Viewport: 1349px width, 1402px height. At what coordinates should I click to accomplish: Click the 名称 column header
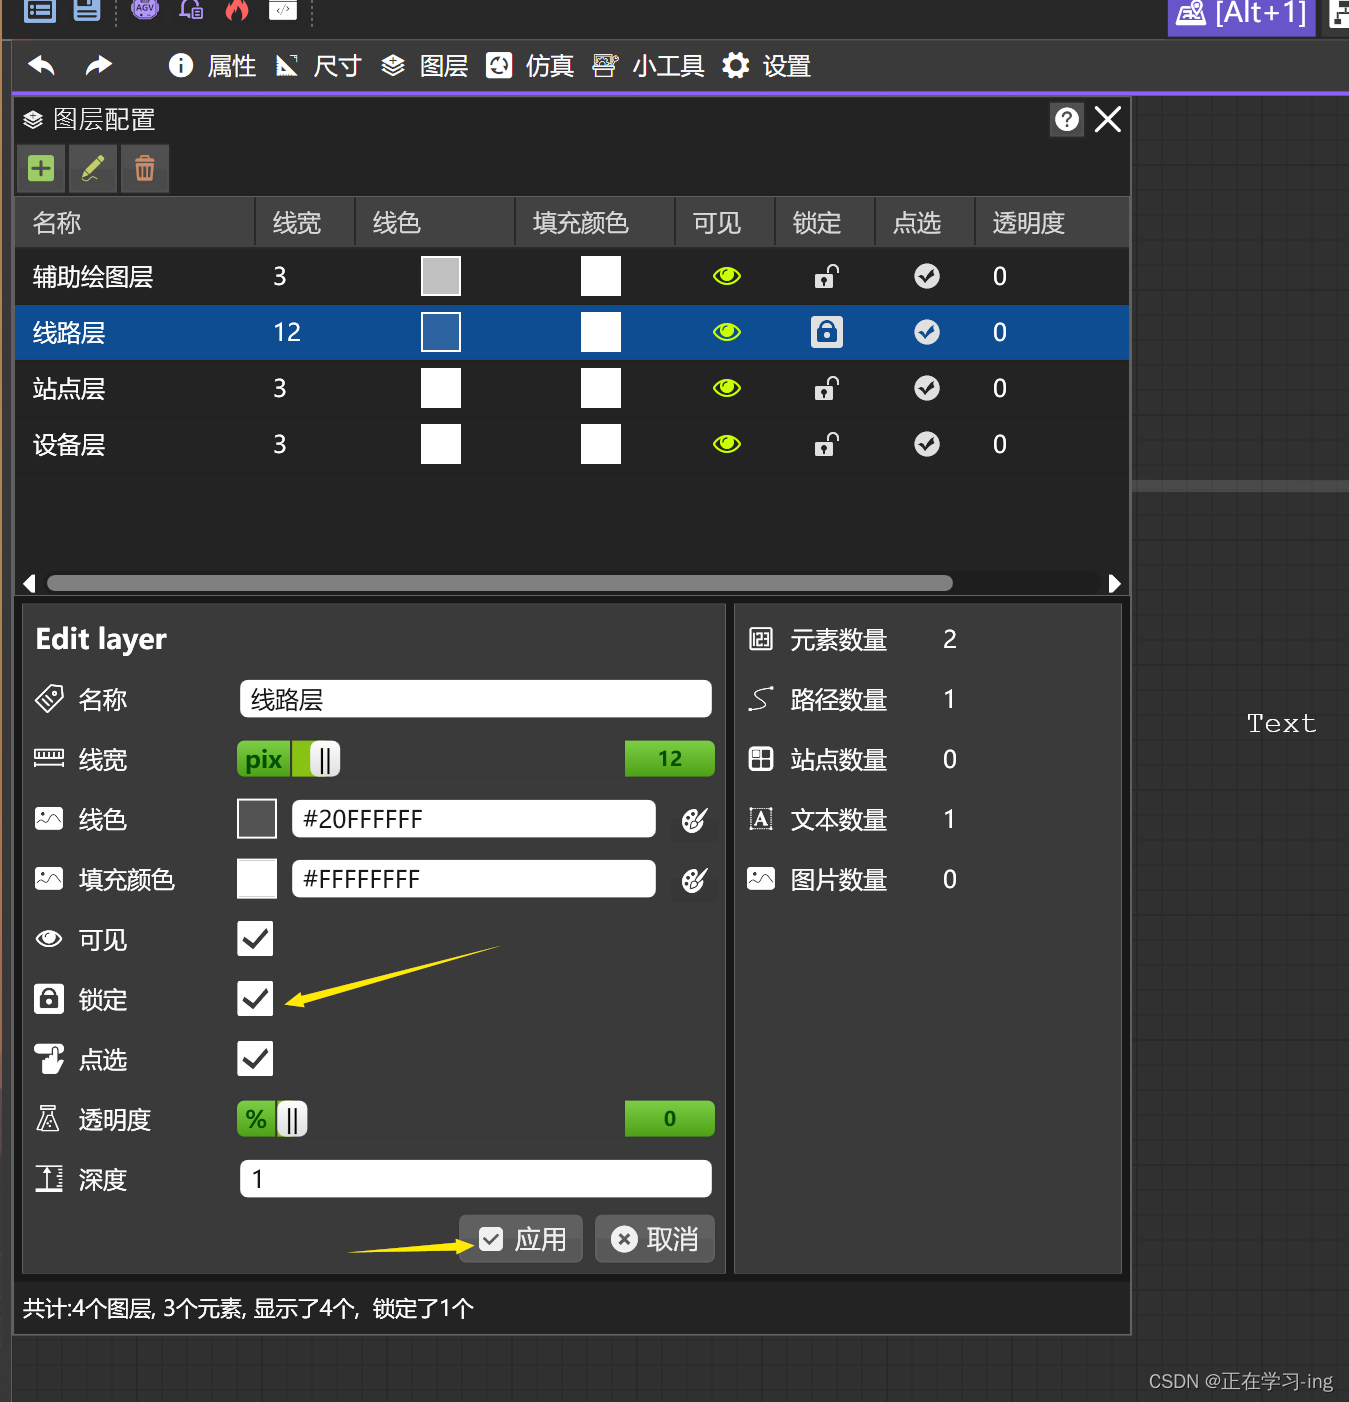point(135,222)
